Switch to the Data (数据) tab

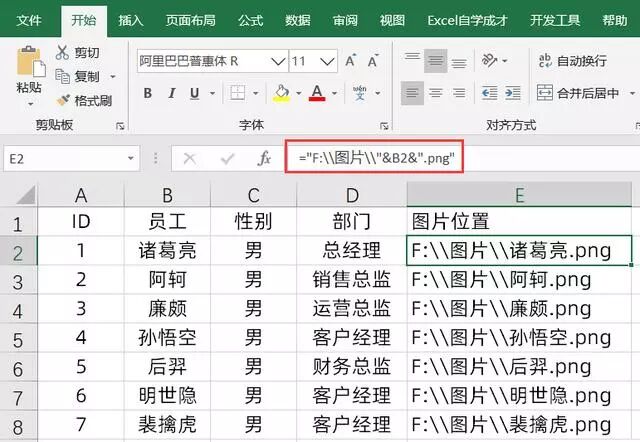tap(298, 20)
